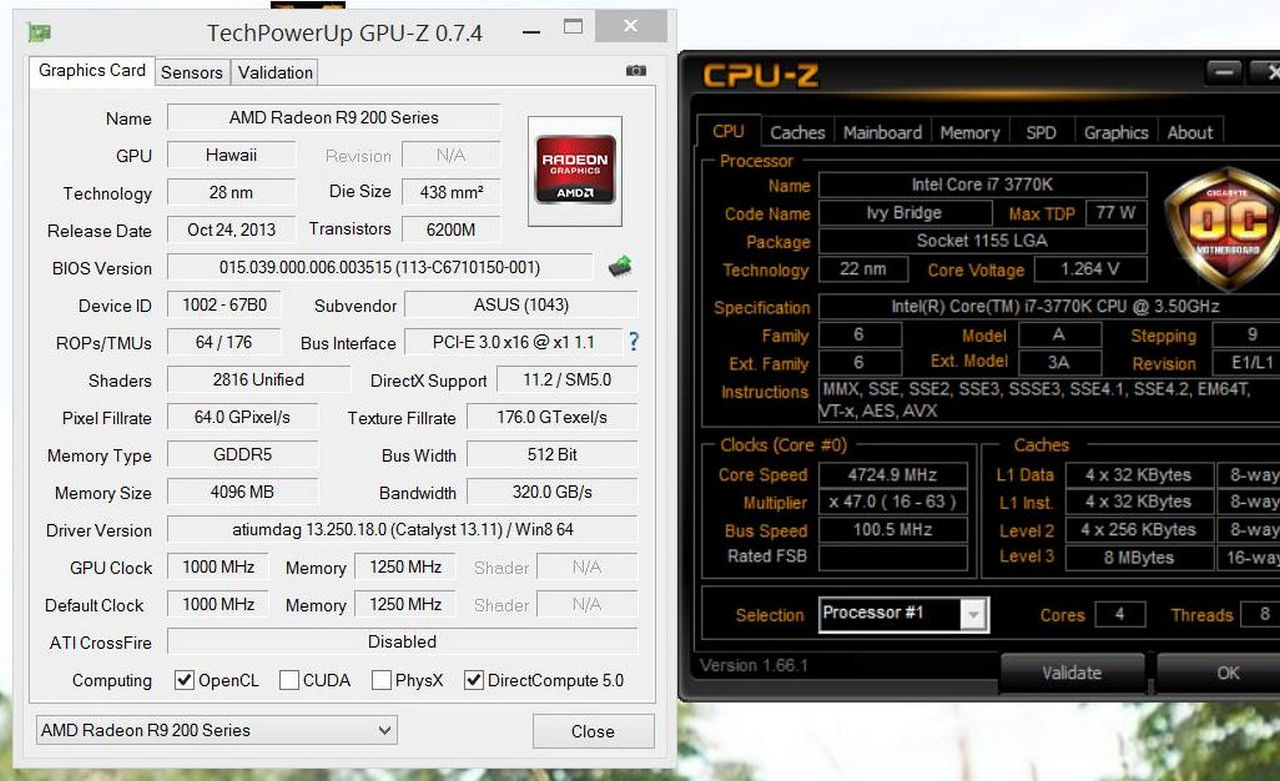The height and width of the screenshot is (781, 1280).
Task: Select the Graphics Card tab in GPU-Z
Action: [92, 70]
